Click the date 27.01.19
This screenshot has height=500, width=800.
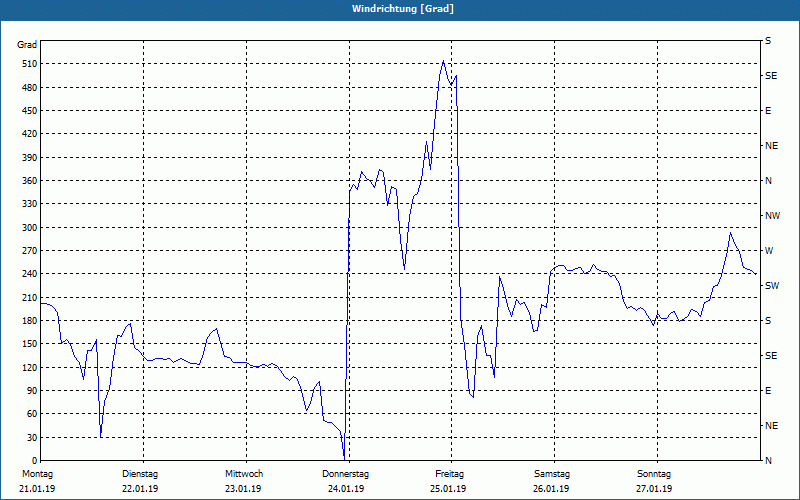click(x=654, y=489)
